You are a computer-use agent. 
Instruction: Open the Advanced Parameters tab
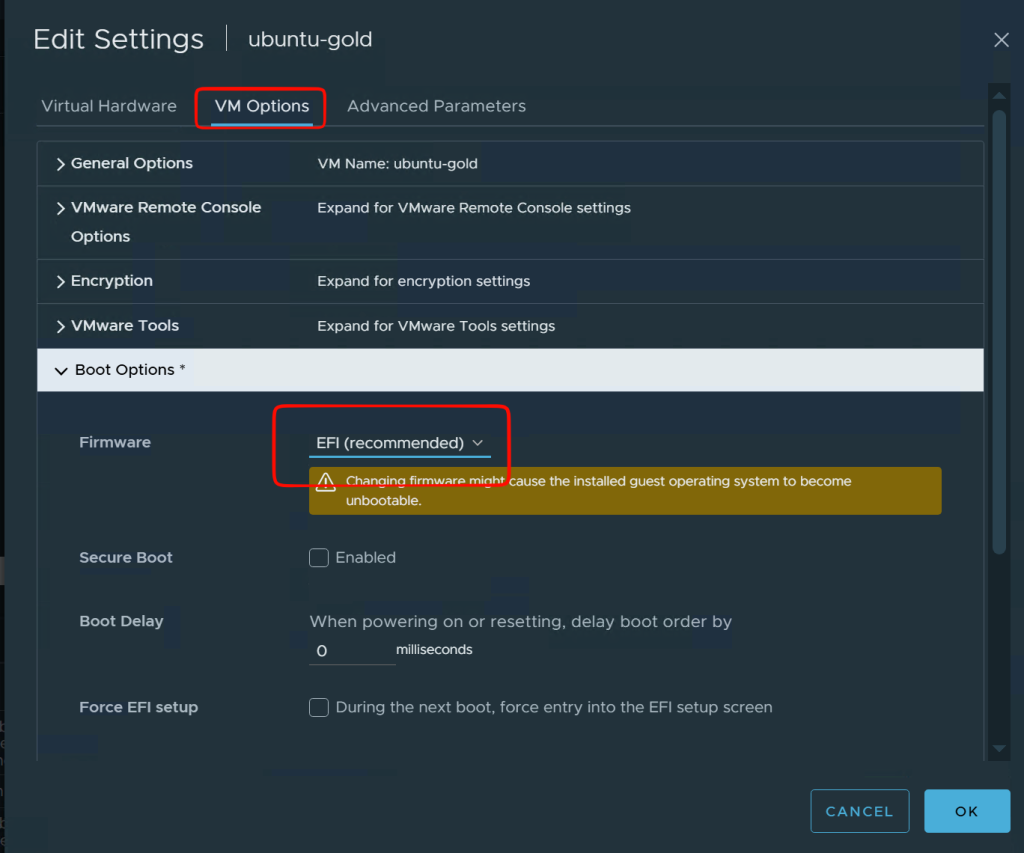436,106
